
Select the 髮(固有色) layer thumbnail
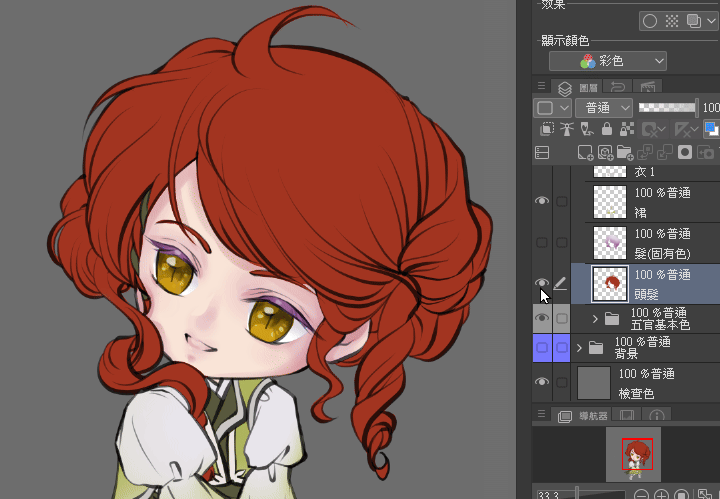click(x=610, y=243)
